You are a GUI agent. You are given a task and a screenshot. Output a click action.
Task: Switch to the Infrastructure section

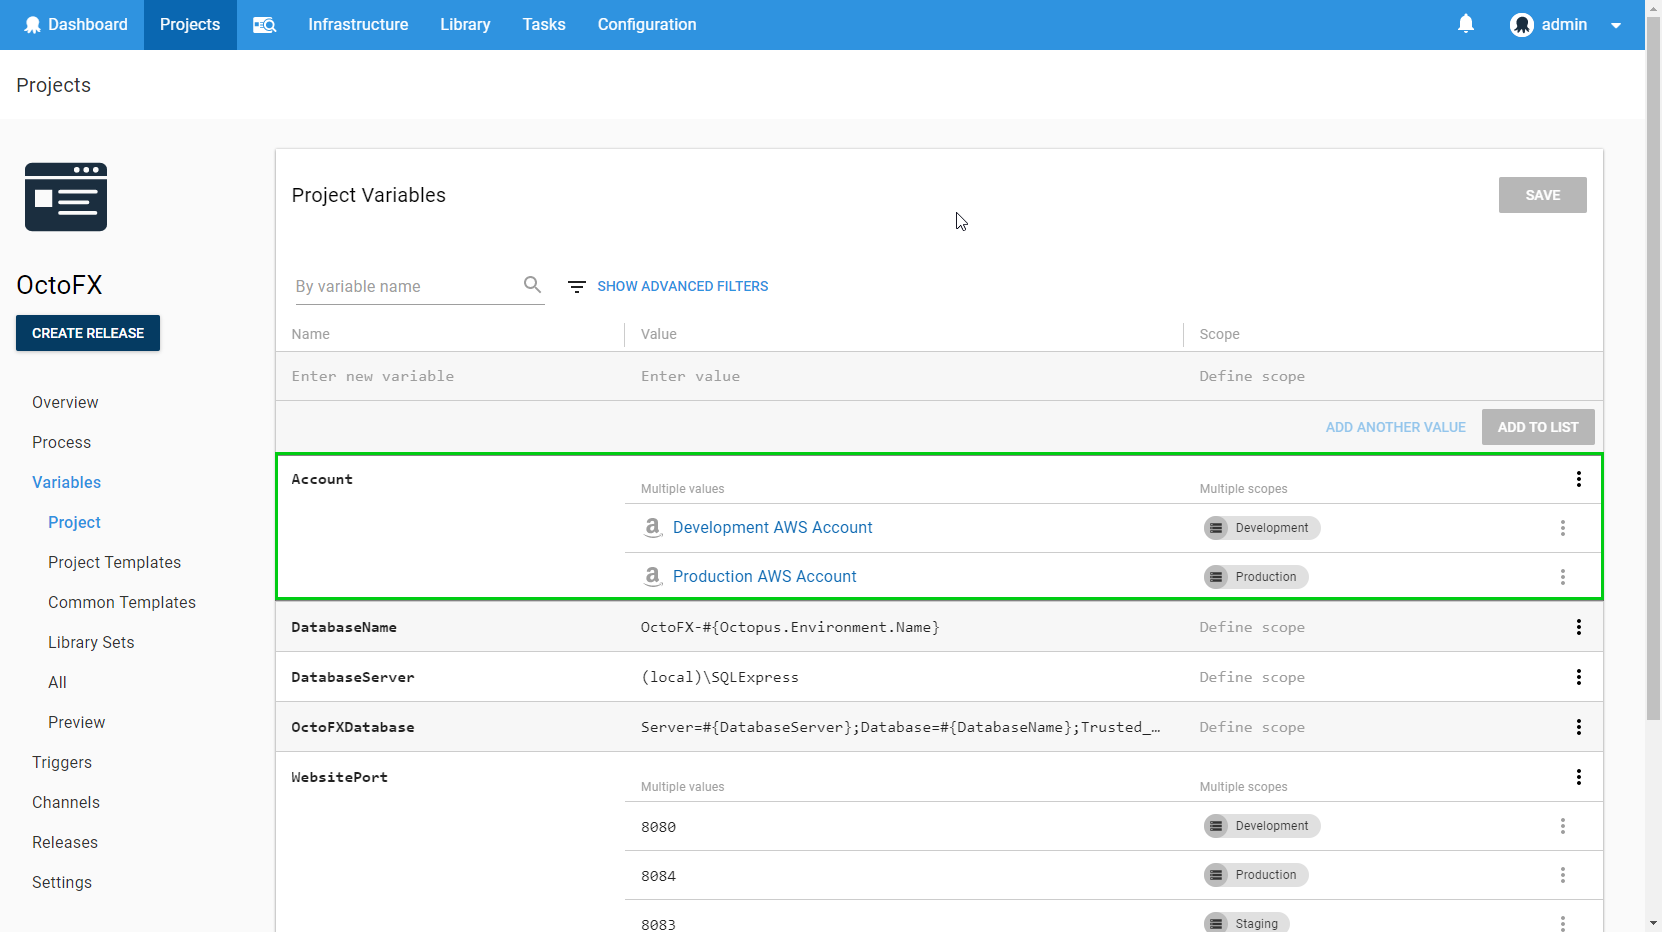coord(357,24)
